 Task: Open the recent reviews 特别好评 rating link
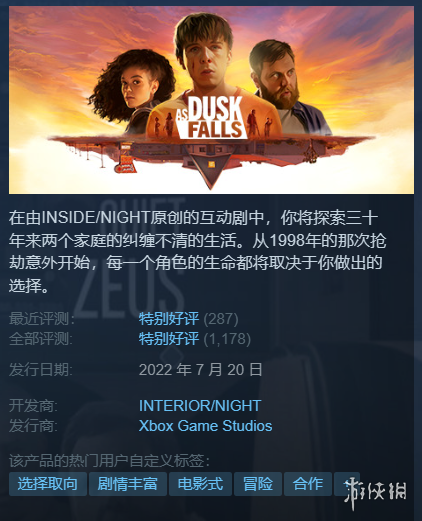[x=169, y=319]
